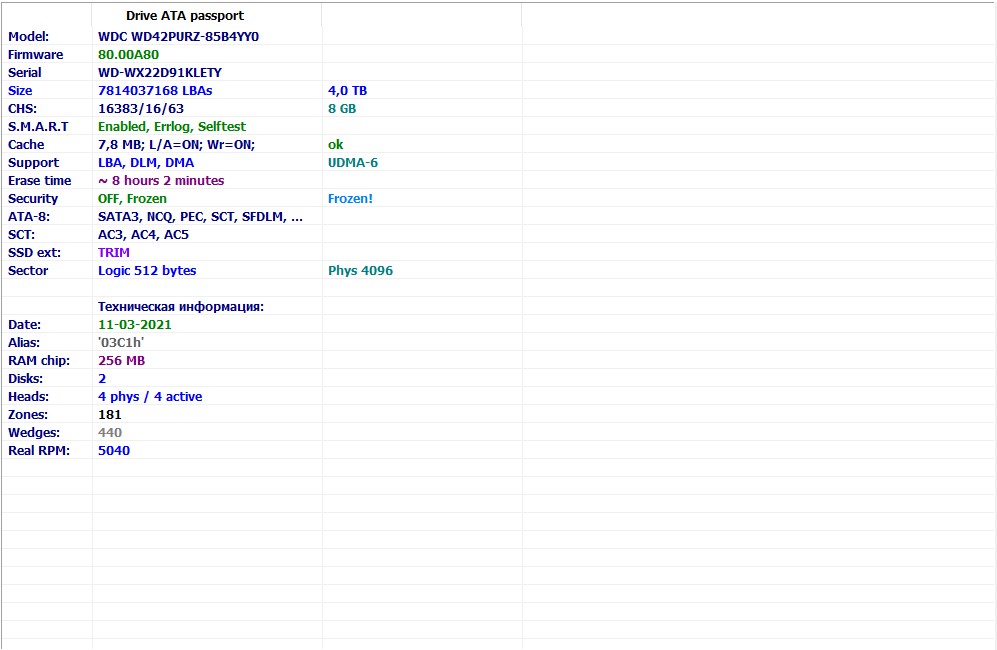Image resolution: width=997 pixels, height=650 pixels.
Task: Select the 'Drive ATA passport' header text
Action: coord(185,16)
